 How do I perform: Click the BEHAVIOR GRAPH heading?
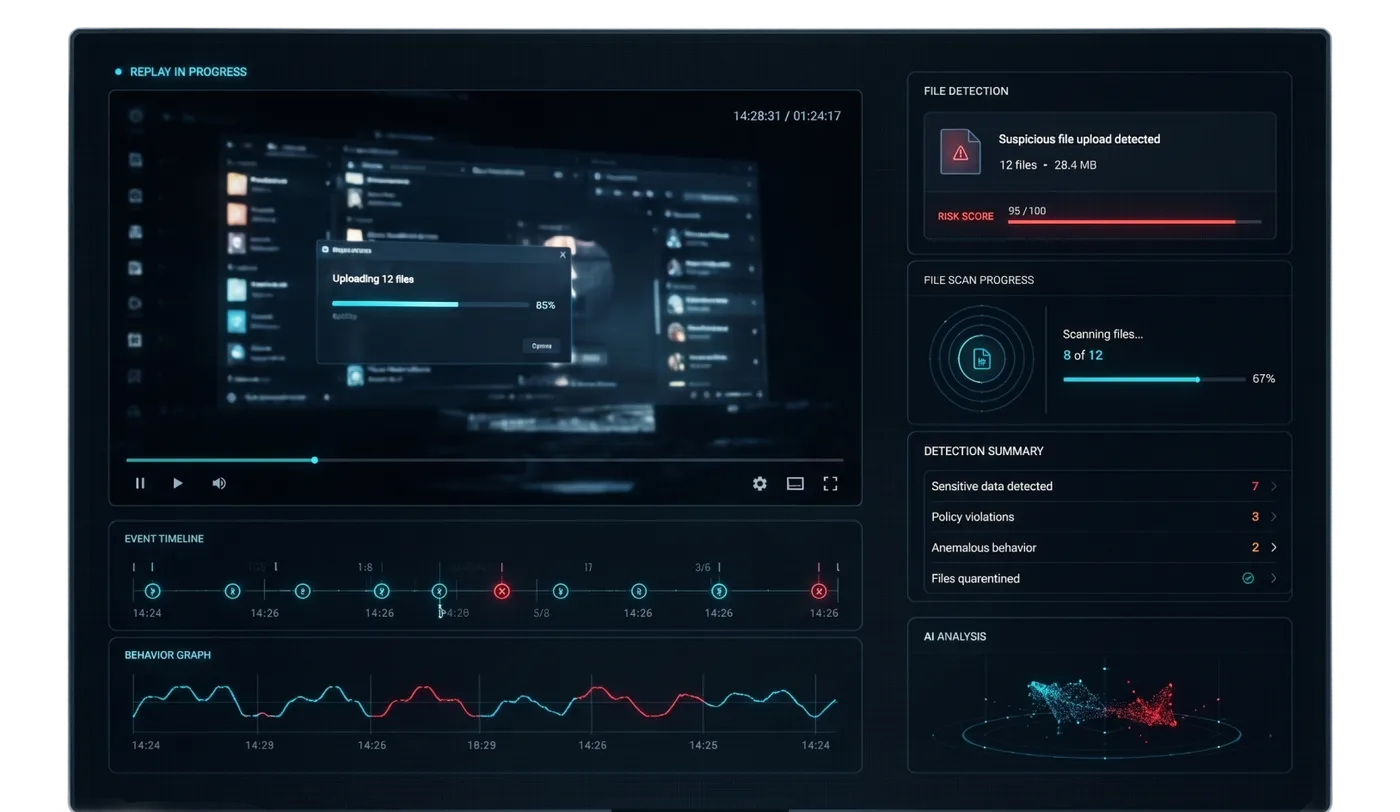point(168,655)
